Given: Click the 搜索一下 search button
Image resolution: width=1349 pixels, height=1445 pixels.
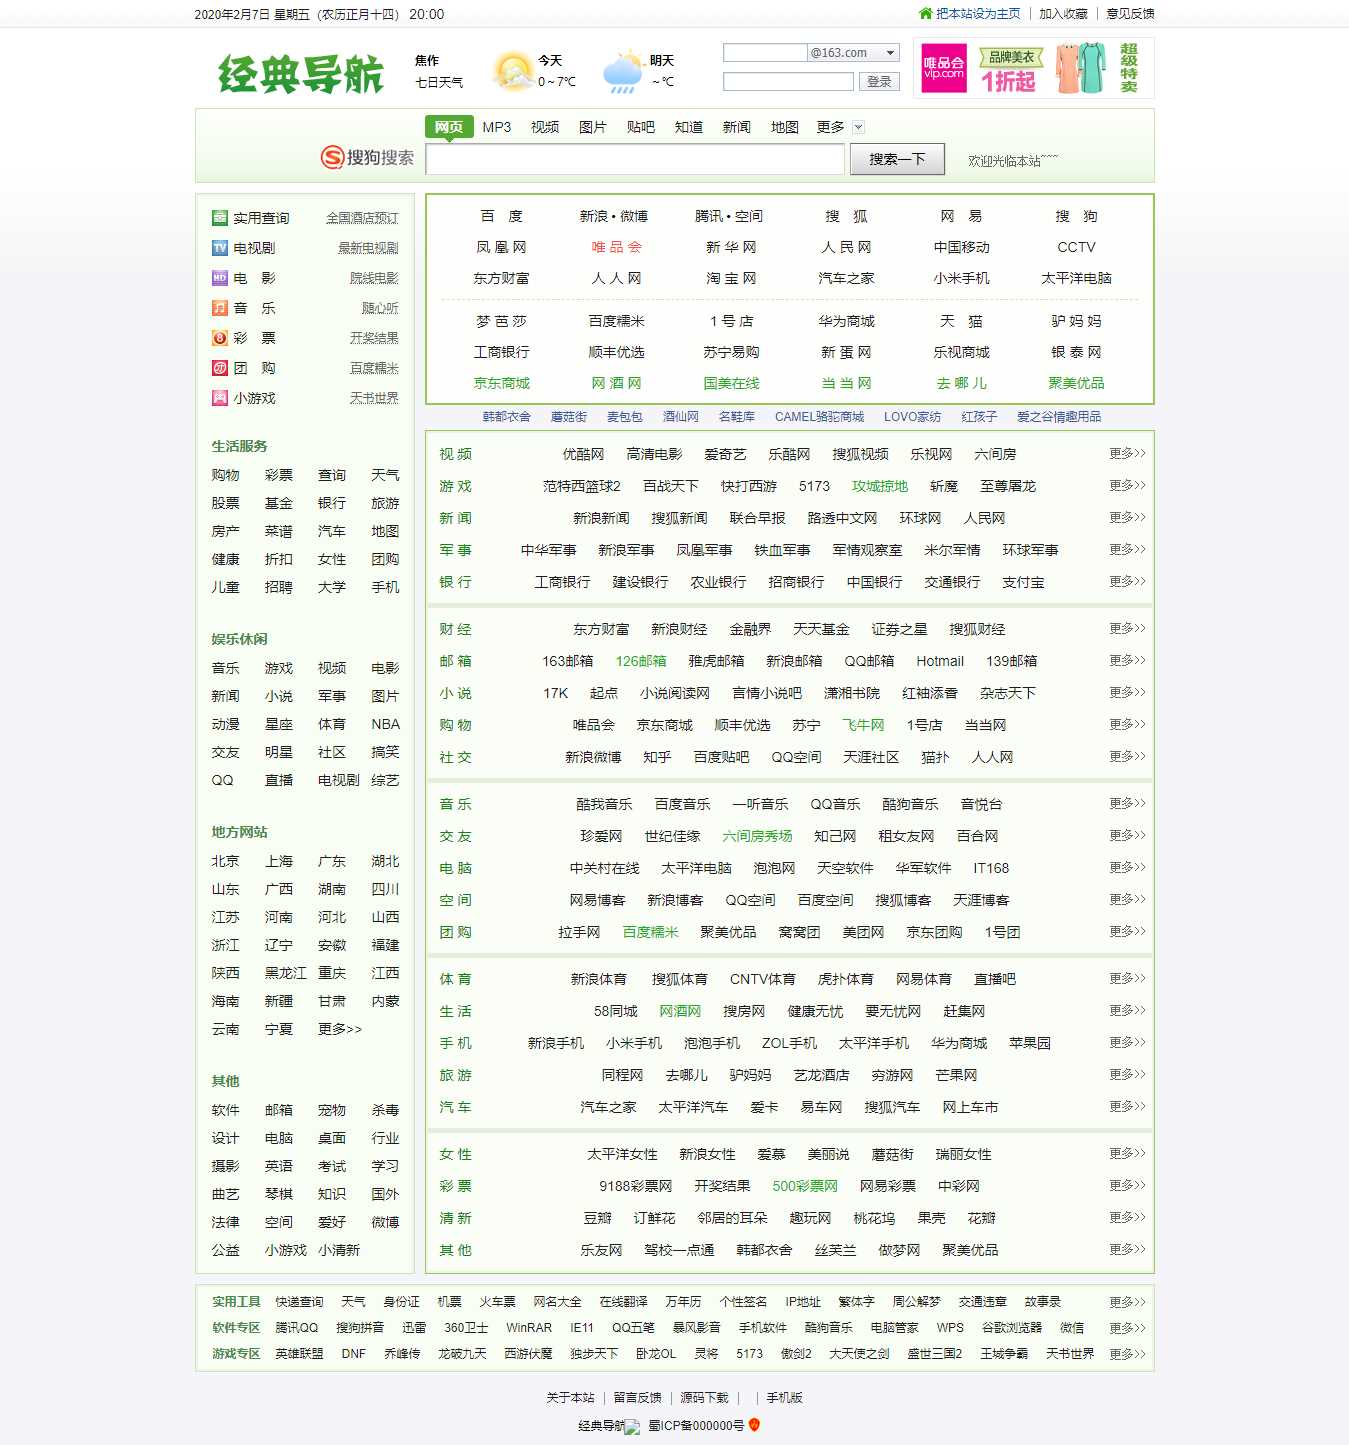Looking at the screenshot, I should tap(894, 158).
